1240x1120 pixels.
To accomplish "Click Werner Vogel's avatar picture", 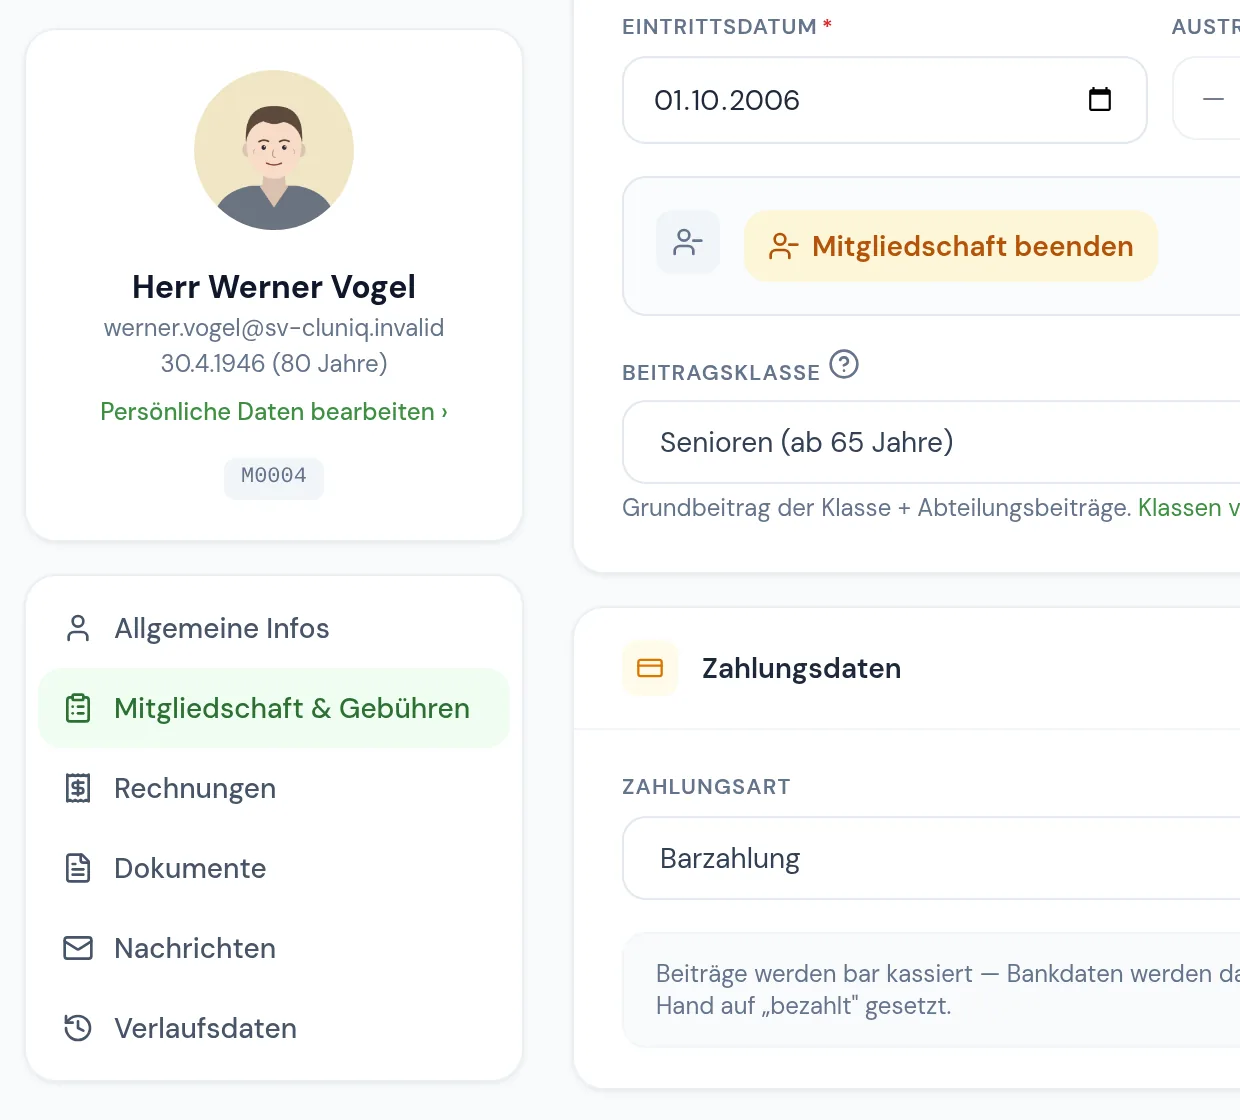I will pyautogui.click(x=274, y=150).
